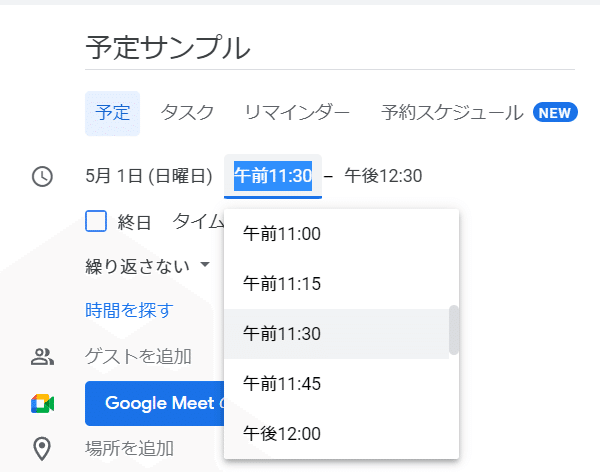The width and height of the screenshot is (600, 472).
Task: Select the 予定 tab
Action: (112, 113)
